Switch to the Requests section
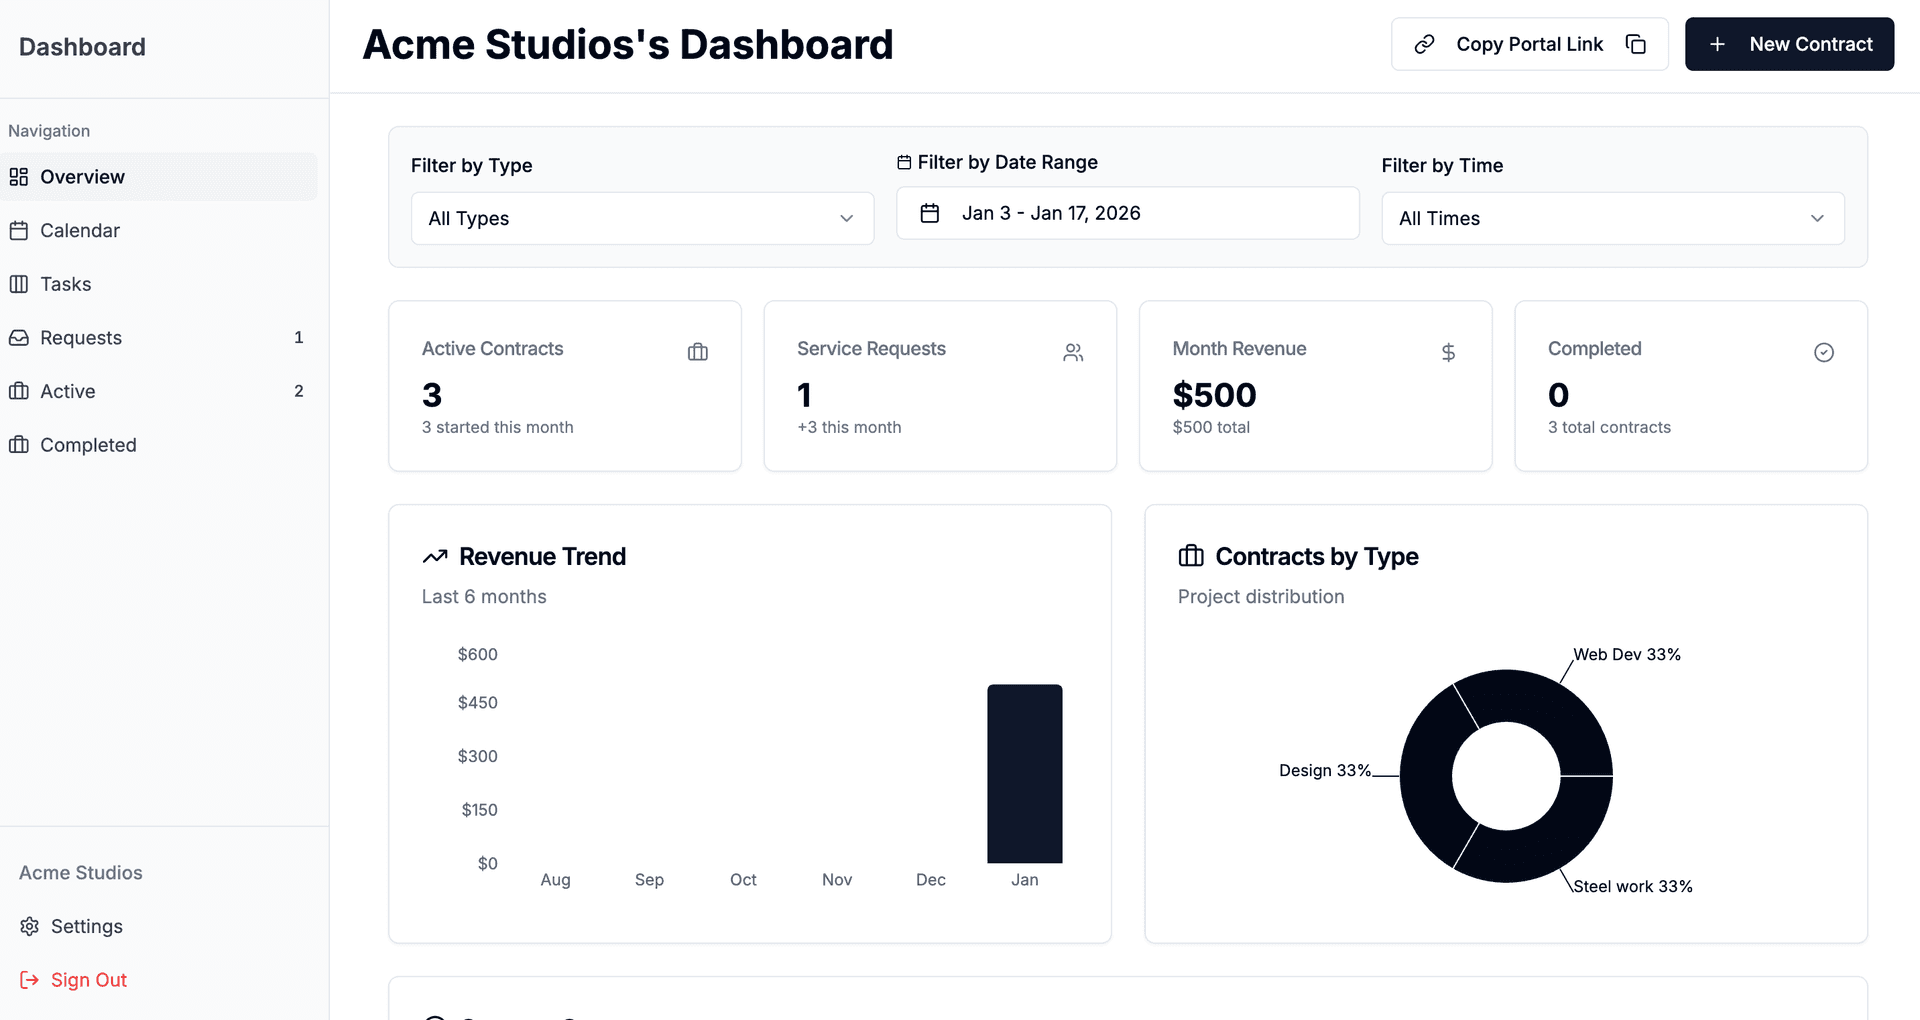Viewport: 1920px width, 1020px height. click(80, 338)
